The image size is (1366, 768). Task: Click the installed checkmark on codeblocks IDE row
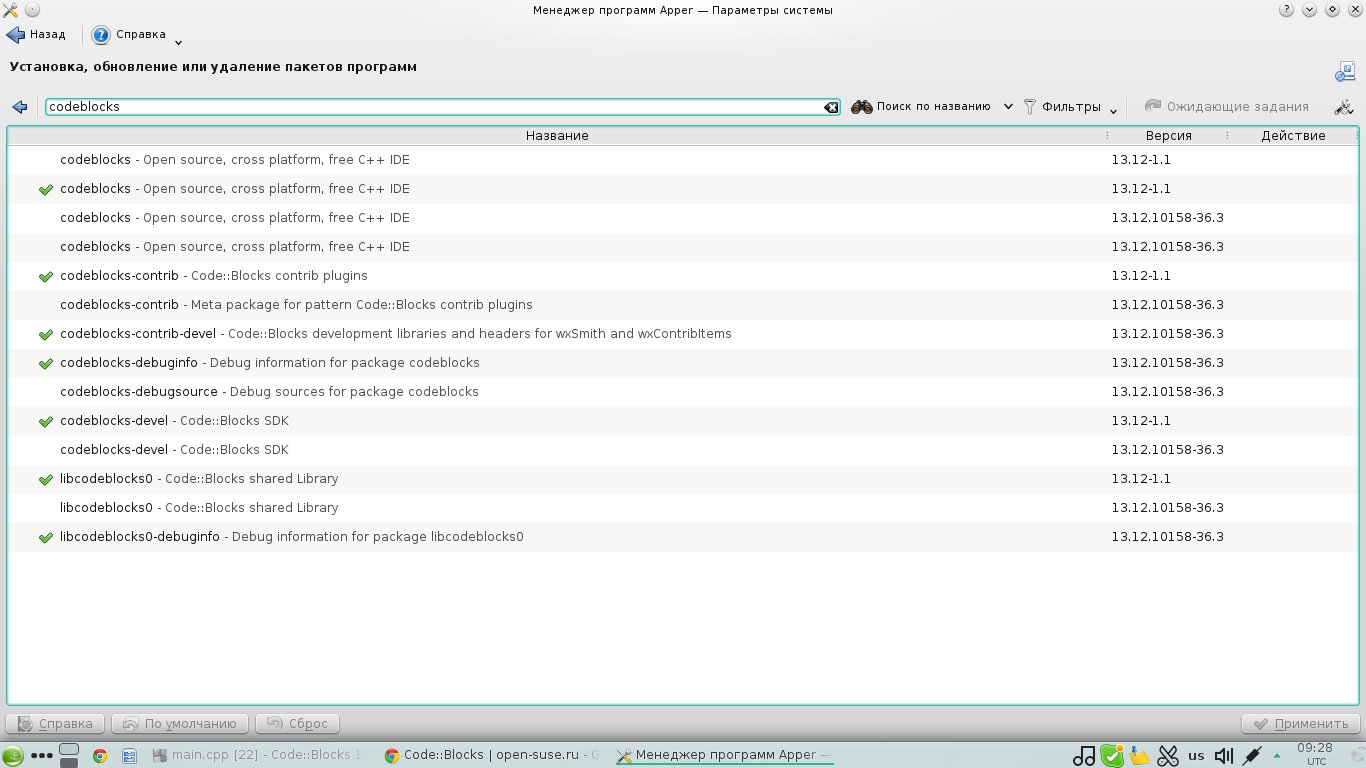tap(45, 189)
